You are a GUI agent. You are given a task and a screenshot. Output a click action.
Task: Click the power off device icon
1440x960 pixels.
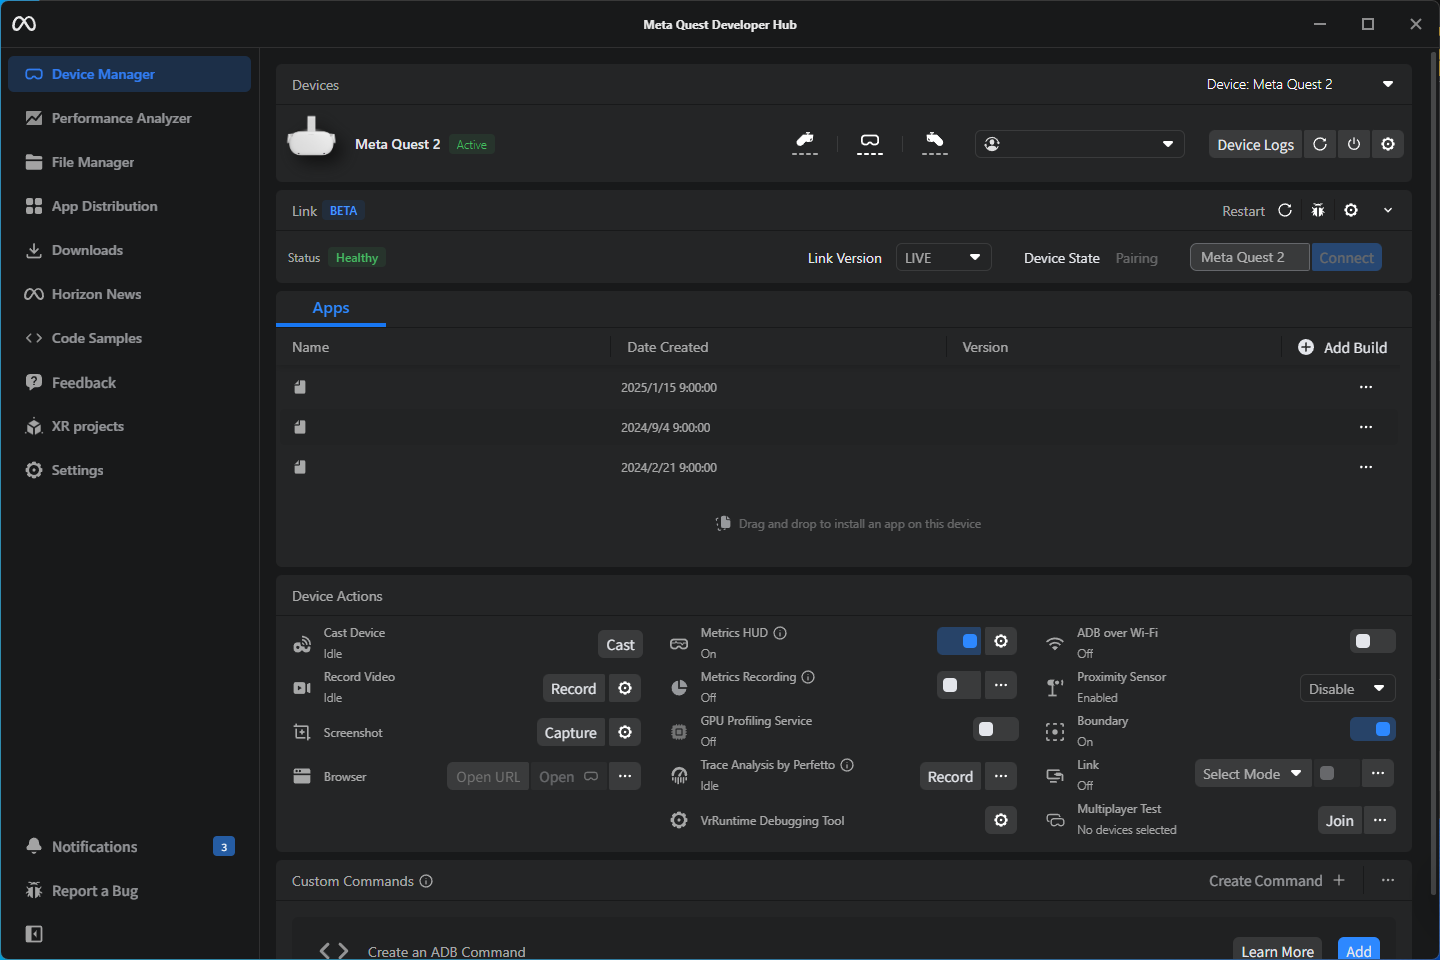1354,144
